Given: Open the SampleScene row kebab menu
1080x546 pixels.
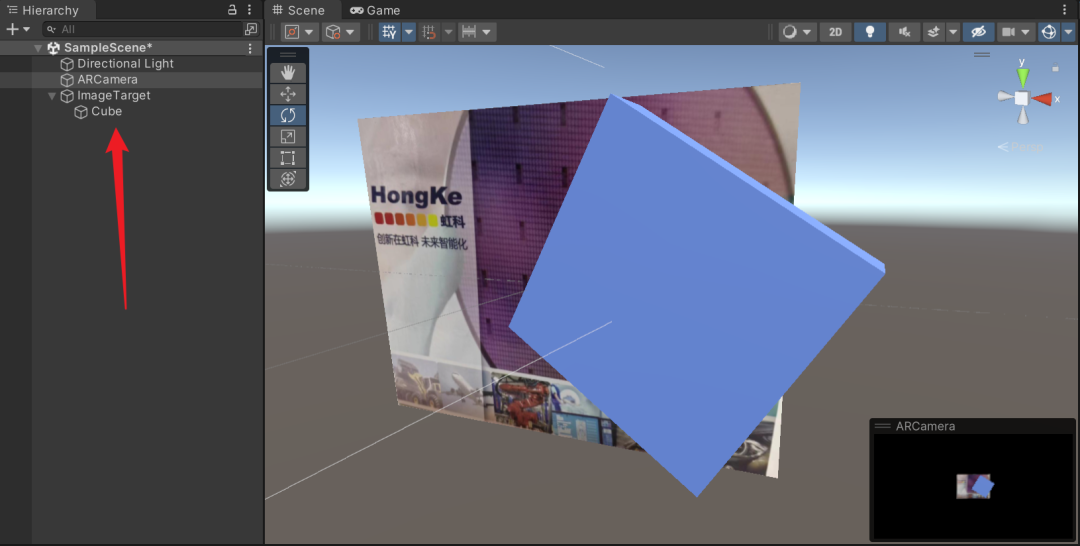Looking at the screenshot, I should click(x=250, y=48).
